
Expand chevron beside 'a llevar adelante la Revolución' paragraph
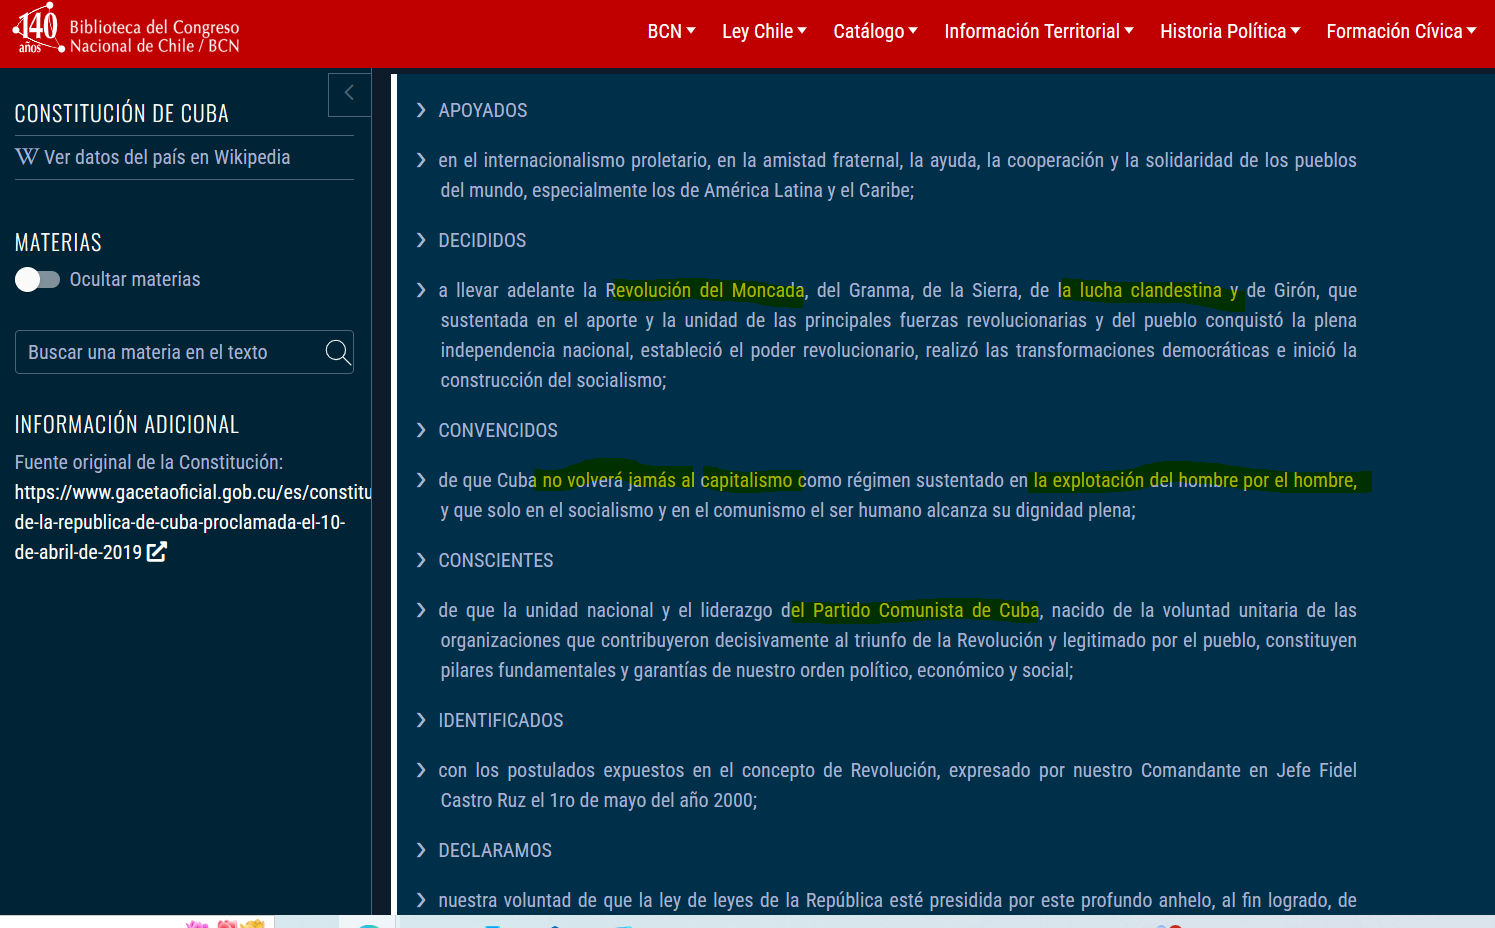(421, 290)
